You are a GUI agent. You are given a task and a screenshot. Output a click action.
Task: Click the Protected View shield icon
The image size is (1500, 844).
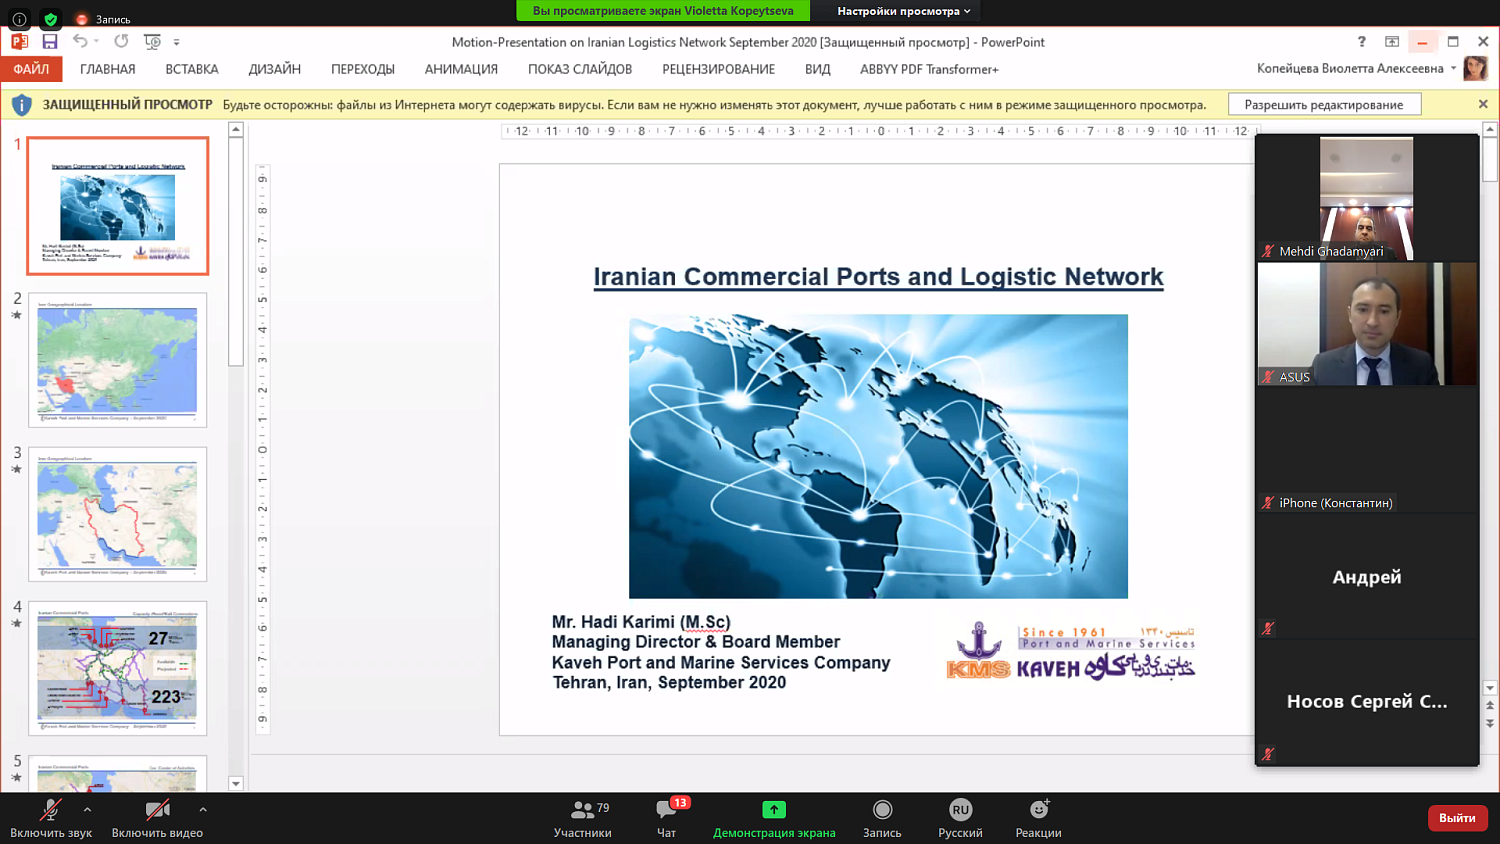(21, 104)
